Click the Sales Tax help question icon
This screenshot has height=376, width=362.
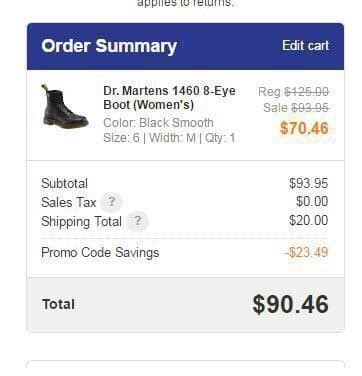(112, 202)
